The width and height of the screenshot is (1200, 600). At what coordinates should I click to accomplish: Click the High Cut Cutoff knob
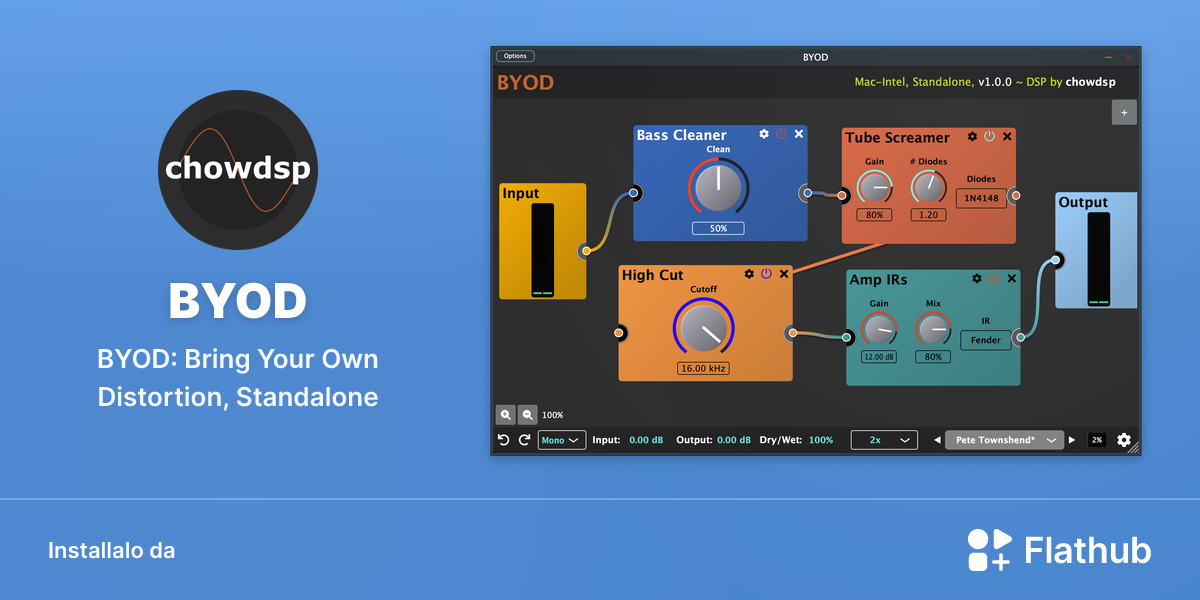pos(703,327)
